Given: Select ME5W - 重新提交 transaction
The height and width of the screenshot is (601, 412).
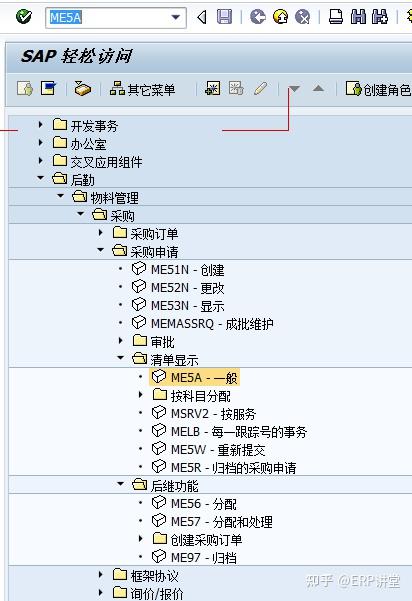Looking at the screenshot, I should tap(218, 450).
